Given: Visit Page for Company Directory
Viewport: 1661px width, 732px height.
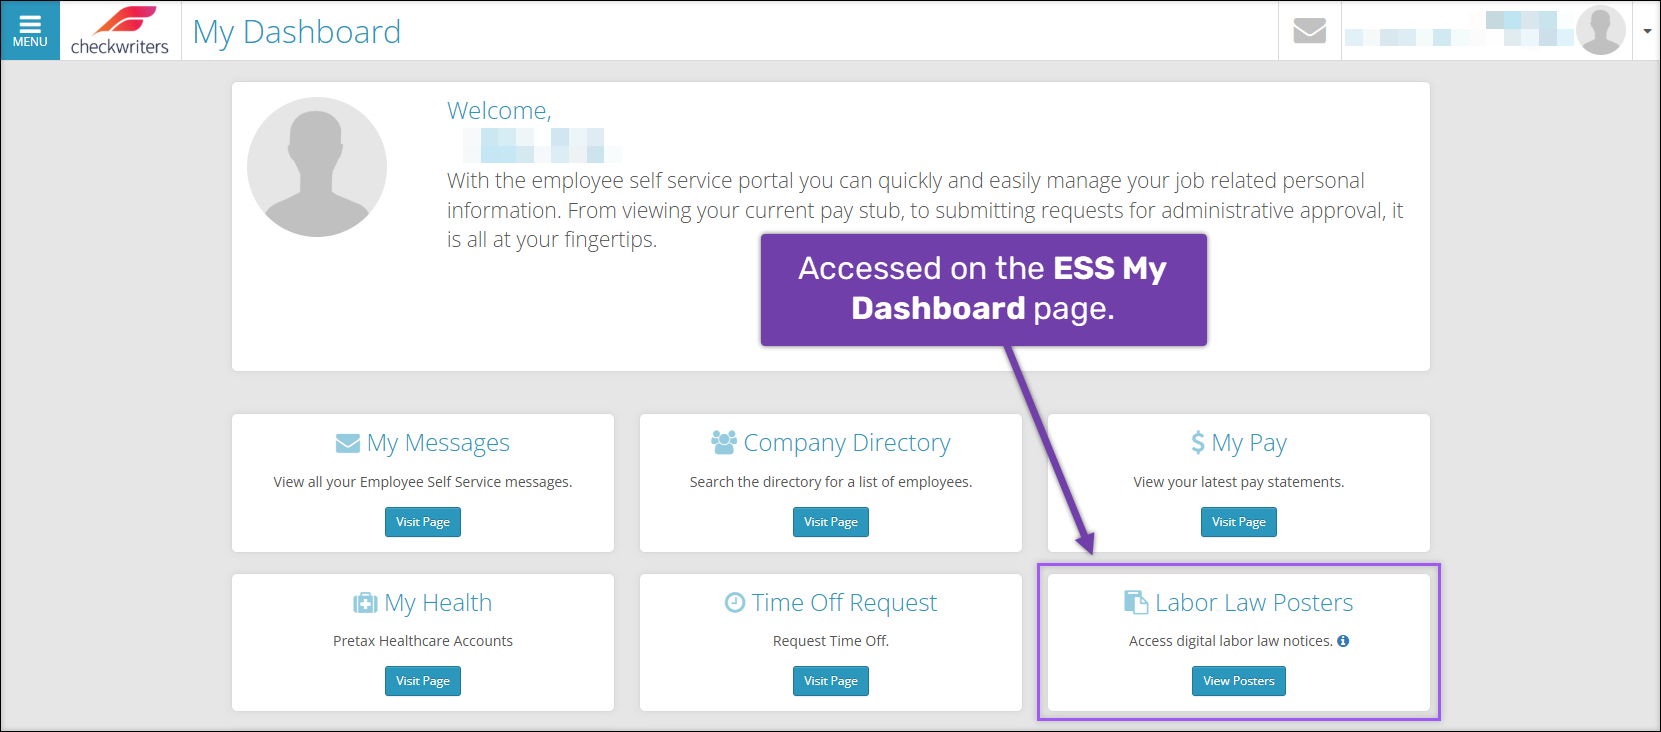Looking at the screenshot, I should coord(831,522).
